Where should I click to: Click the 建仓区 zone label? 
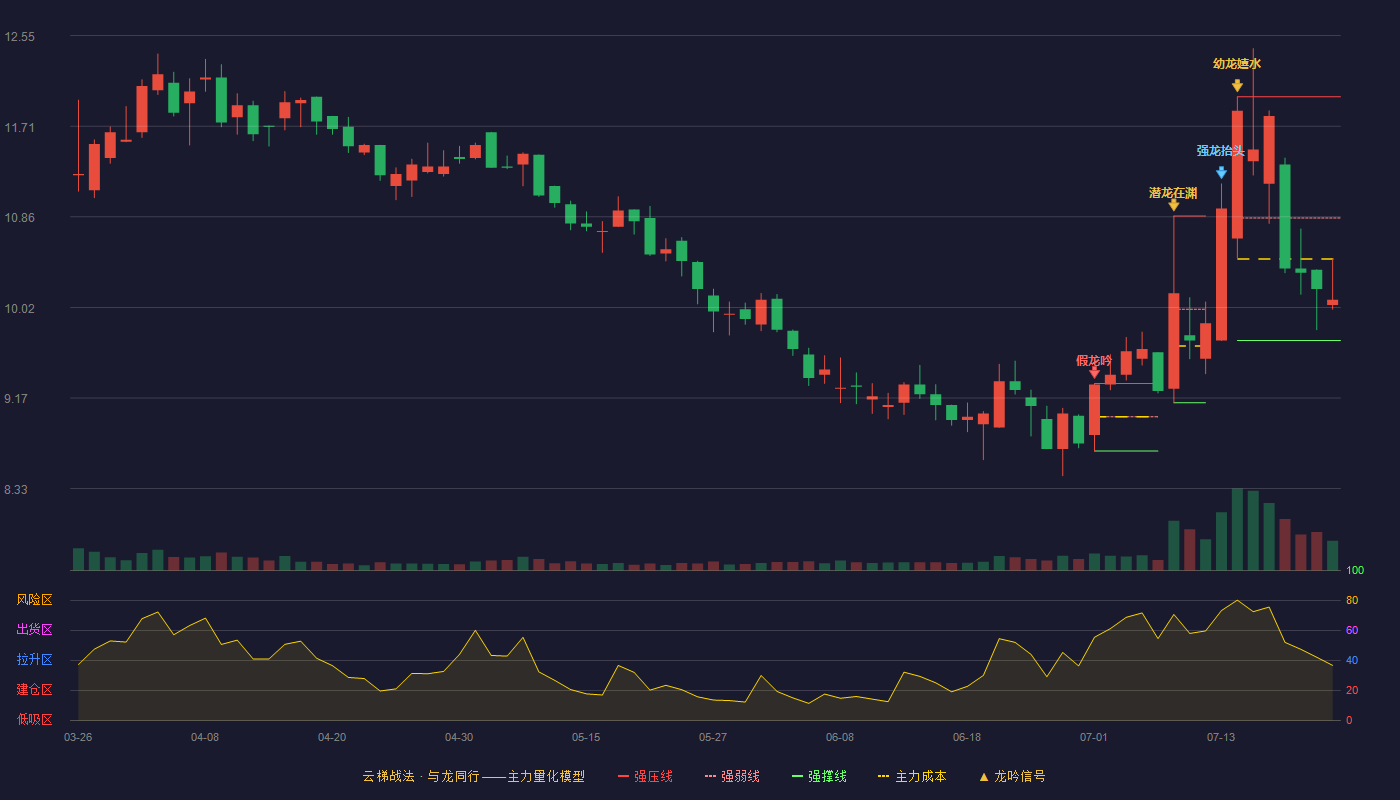tap(34, 690)
